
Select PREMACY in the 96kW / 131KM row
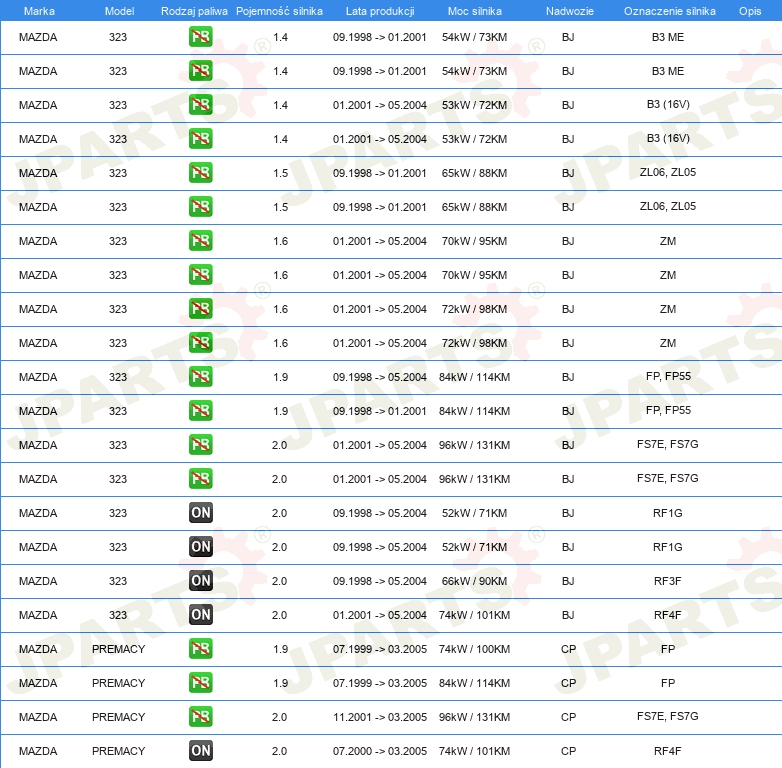119,717
